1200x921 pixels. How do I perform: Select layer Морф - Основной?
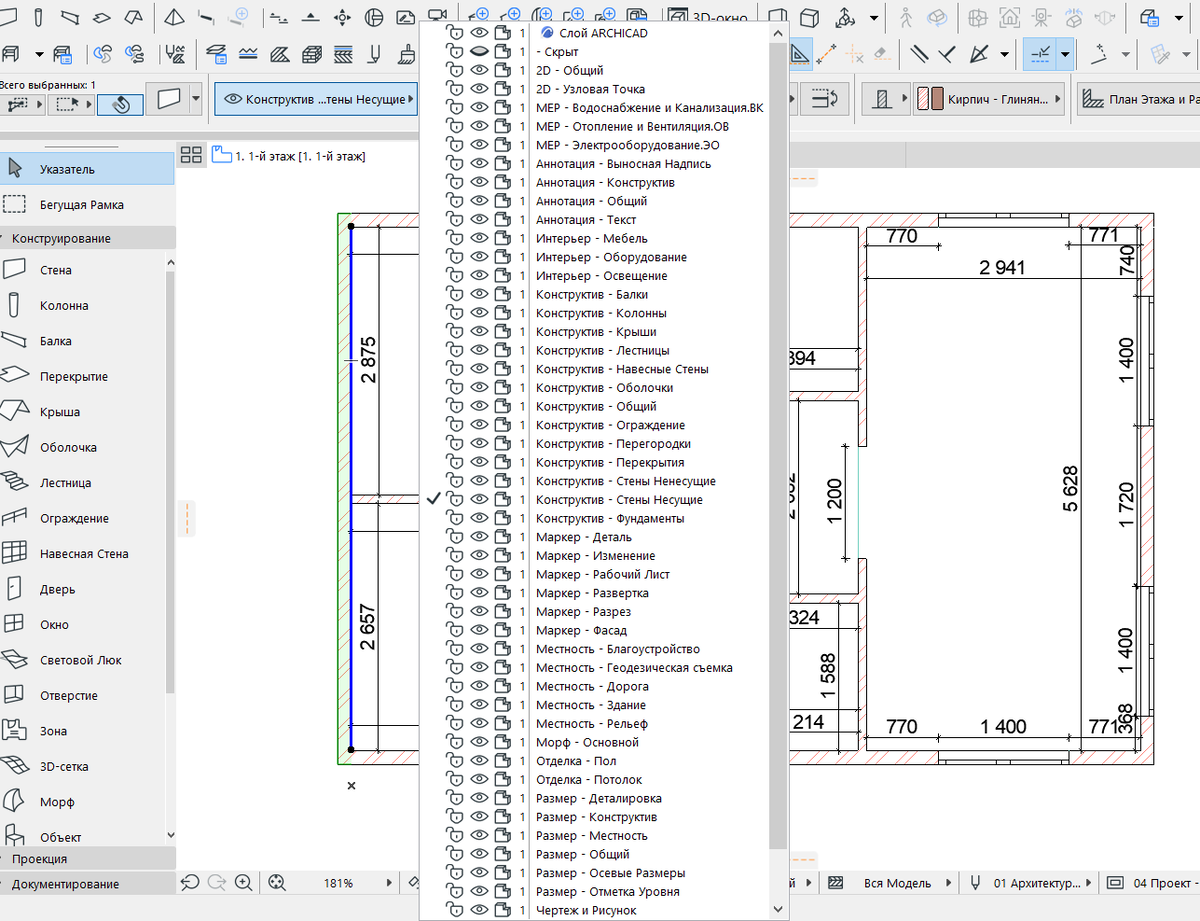pos(587,743)
